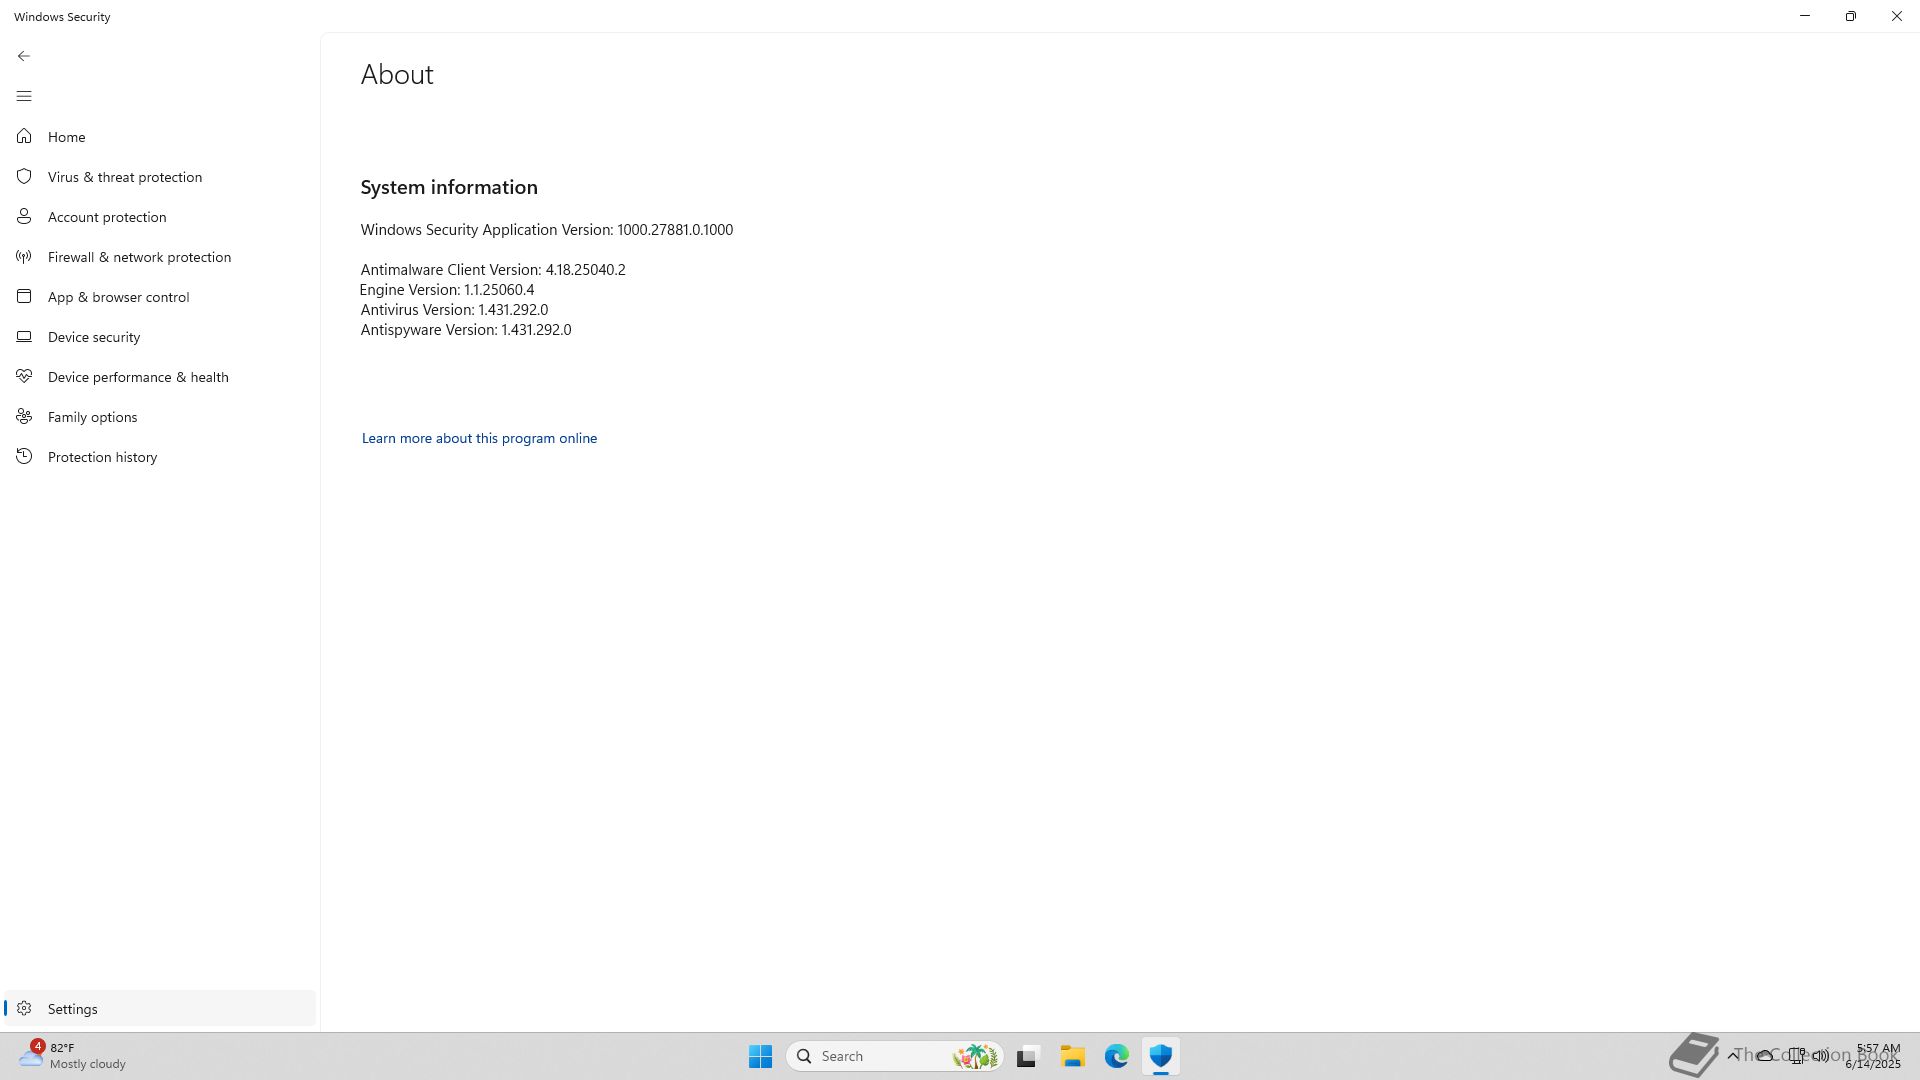Click the back arrow icon
The width and height of the screenshot is (1920, 1080).
coord(24,56)
